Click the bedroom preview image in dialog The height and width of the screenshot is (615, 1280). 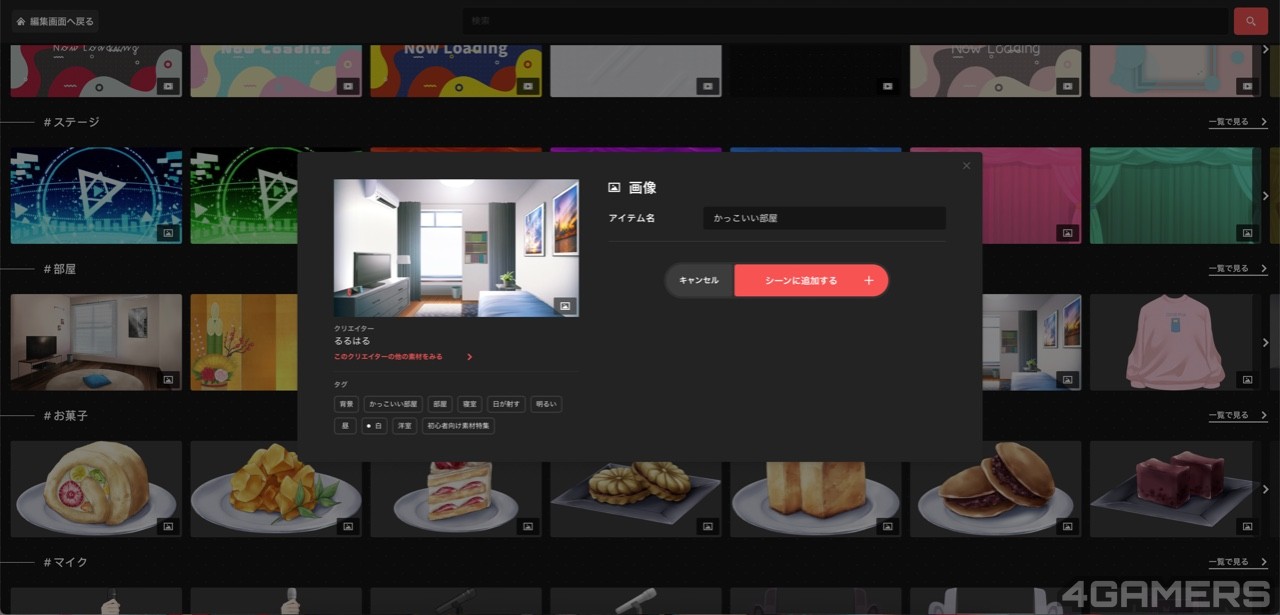tap(456, 248)
